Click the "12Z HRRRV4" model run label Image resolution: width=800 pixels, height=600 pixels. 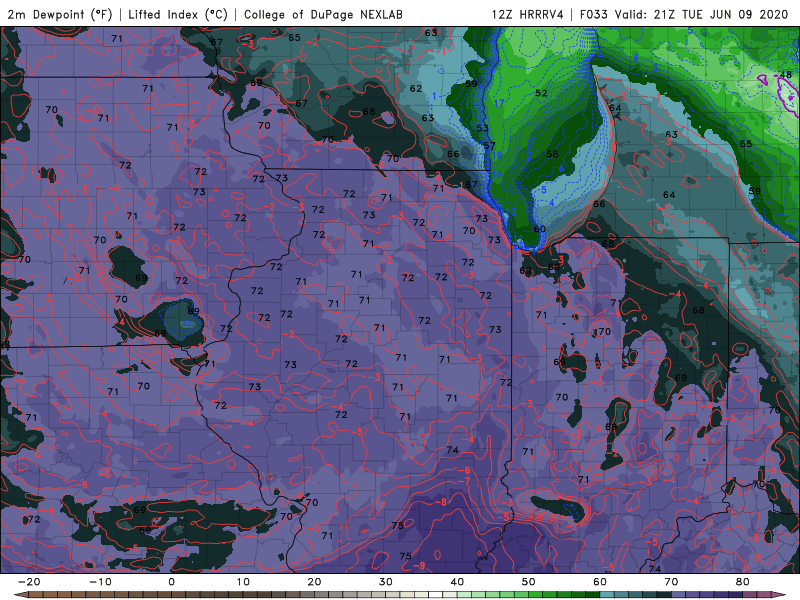pyautogui.click(x=528, y=14)
